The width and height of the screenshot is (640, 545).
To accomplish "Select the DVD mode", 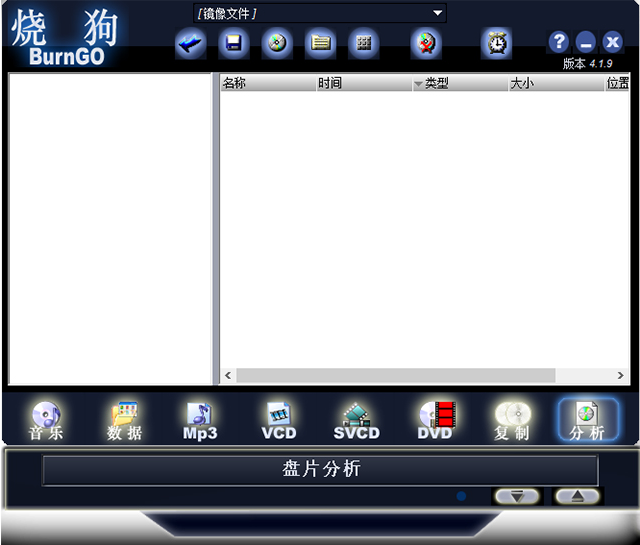I will 436,421.
